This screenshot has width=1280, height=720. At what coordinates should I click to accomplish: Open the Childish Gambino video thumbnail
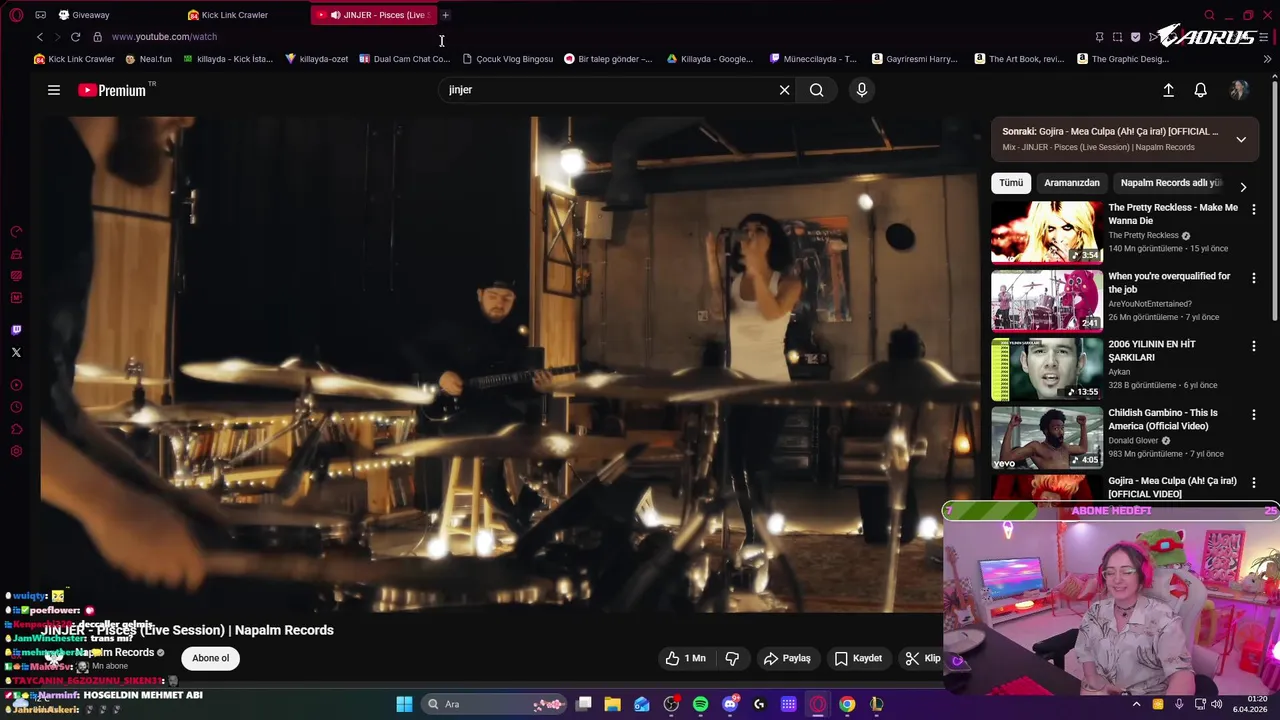coord(1047,437)
